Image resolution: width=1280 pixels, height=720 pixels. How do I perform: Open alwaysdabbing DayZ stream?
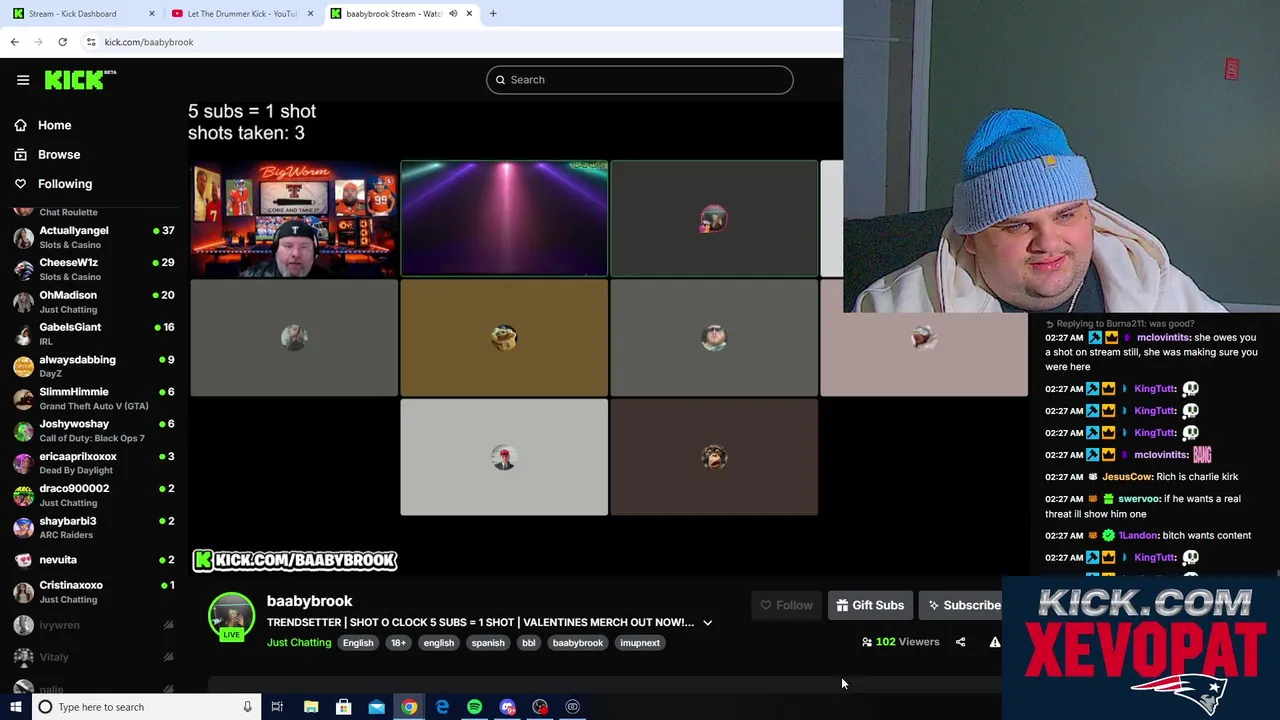point(94,366)
